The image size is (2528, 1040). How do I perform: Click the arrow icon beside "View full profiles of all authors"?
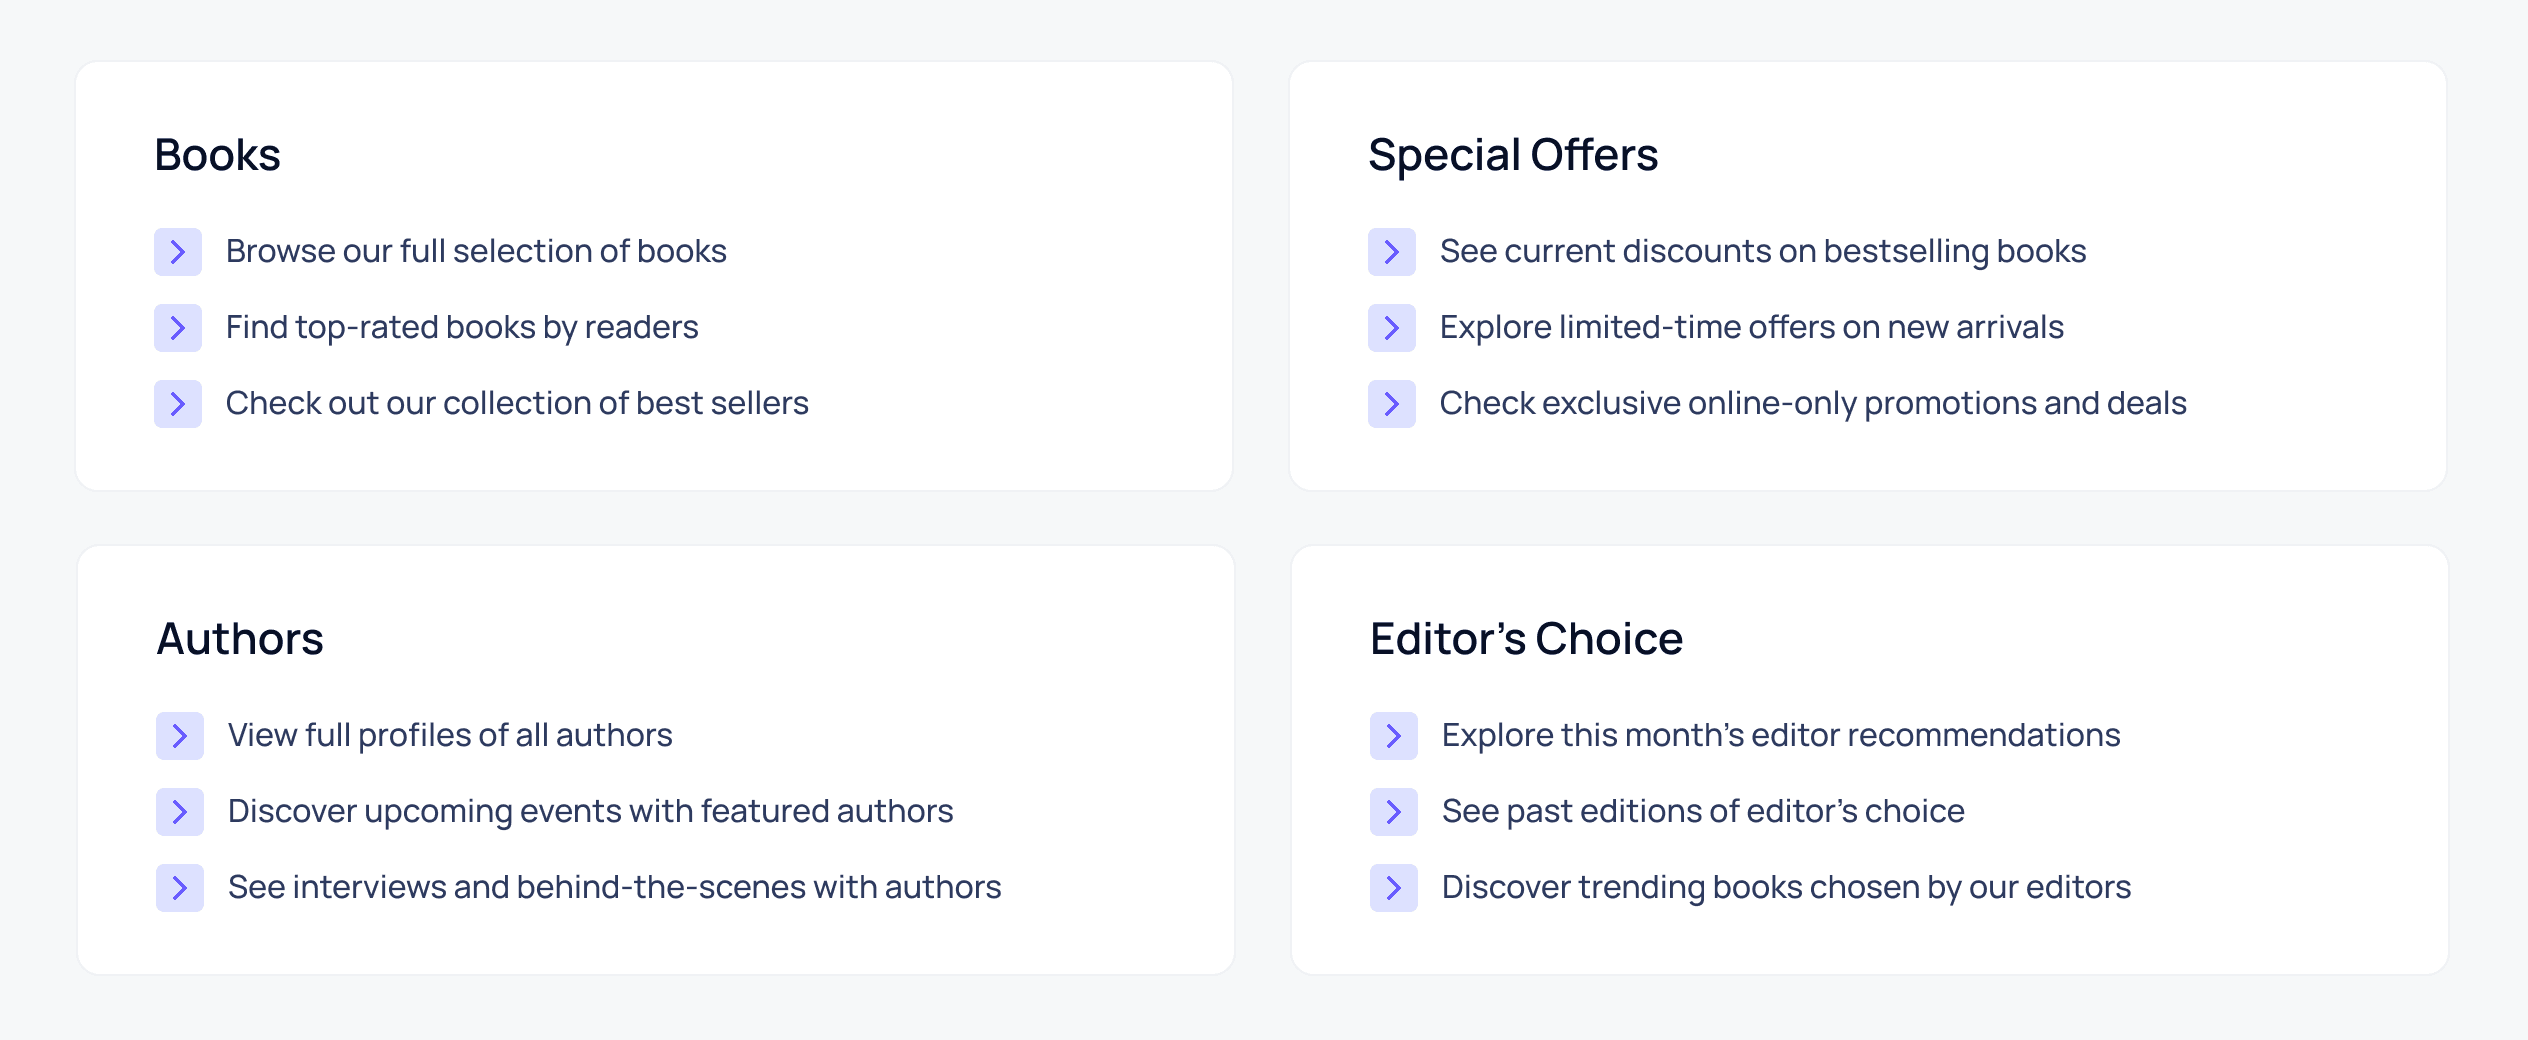point(178,735)
